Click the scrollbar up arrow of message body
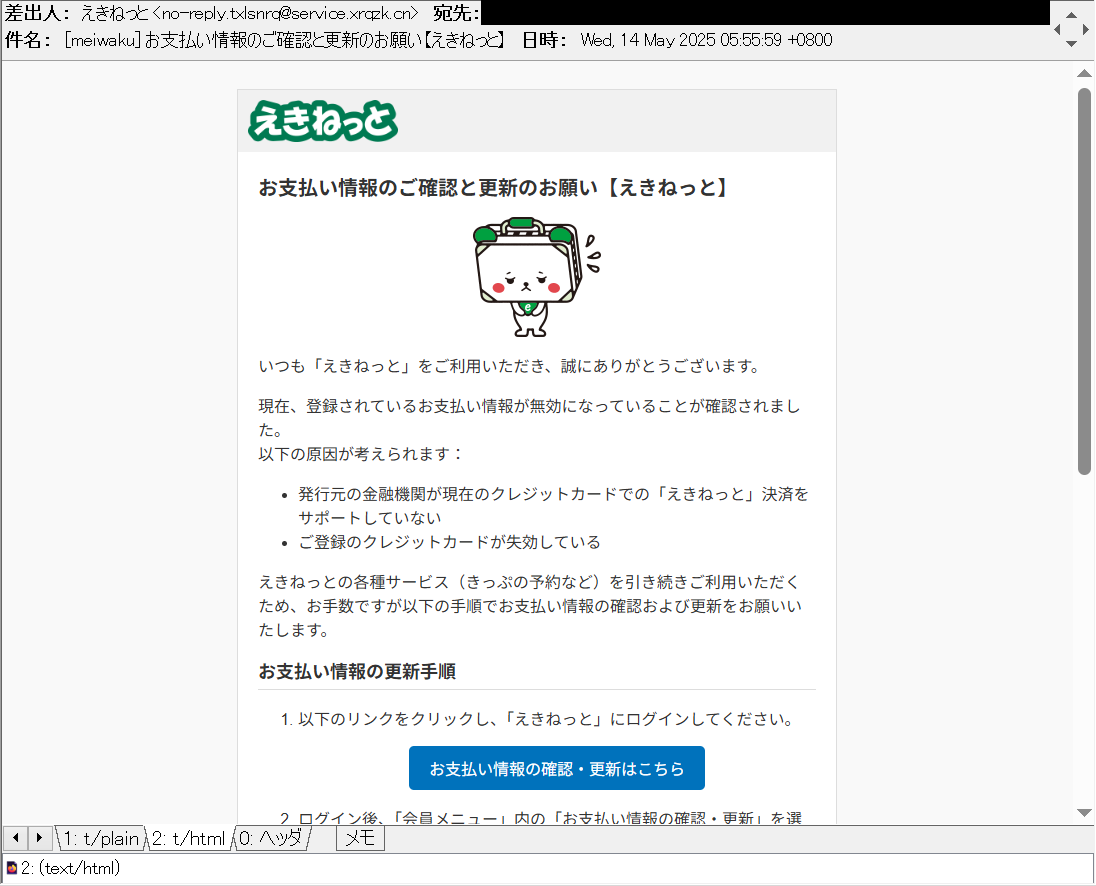 pyautogui.click(x=1084, y=73)
